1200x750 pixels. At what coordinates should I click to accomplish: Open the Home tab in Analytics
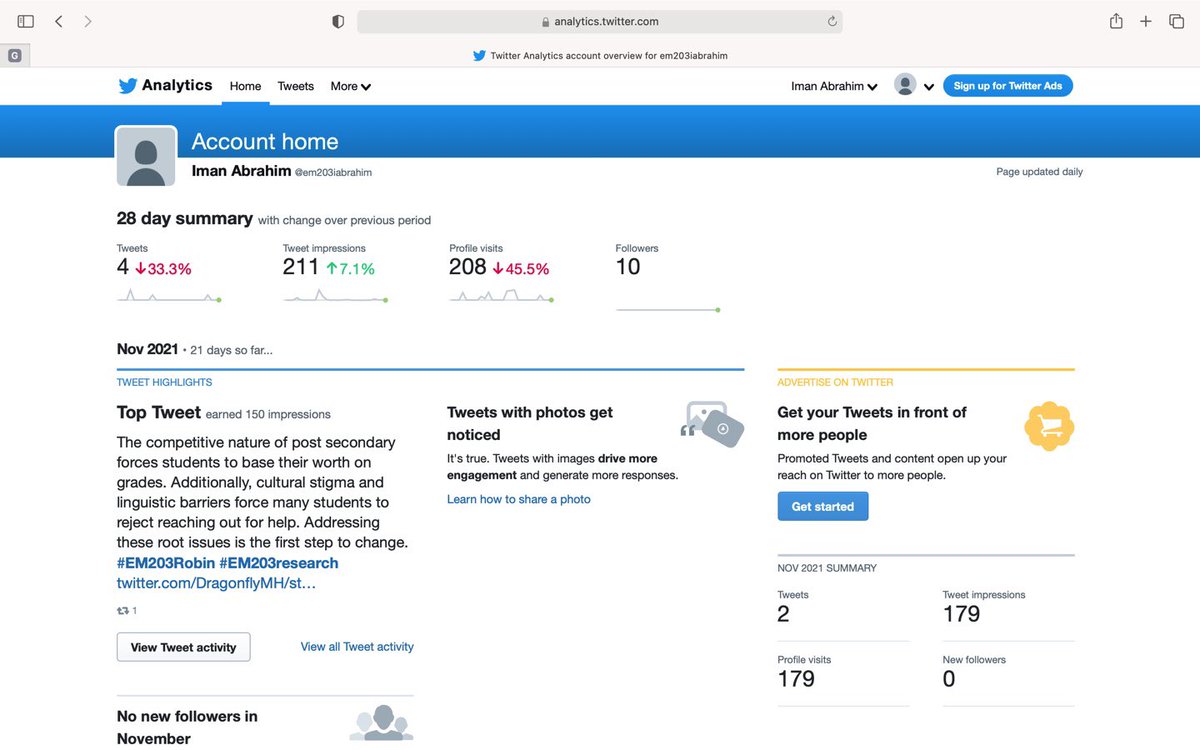coord(245,86)
